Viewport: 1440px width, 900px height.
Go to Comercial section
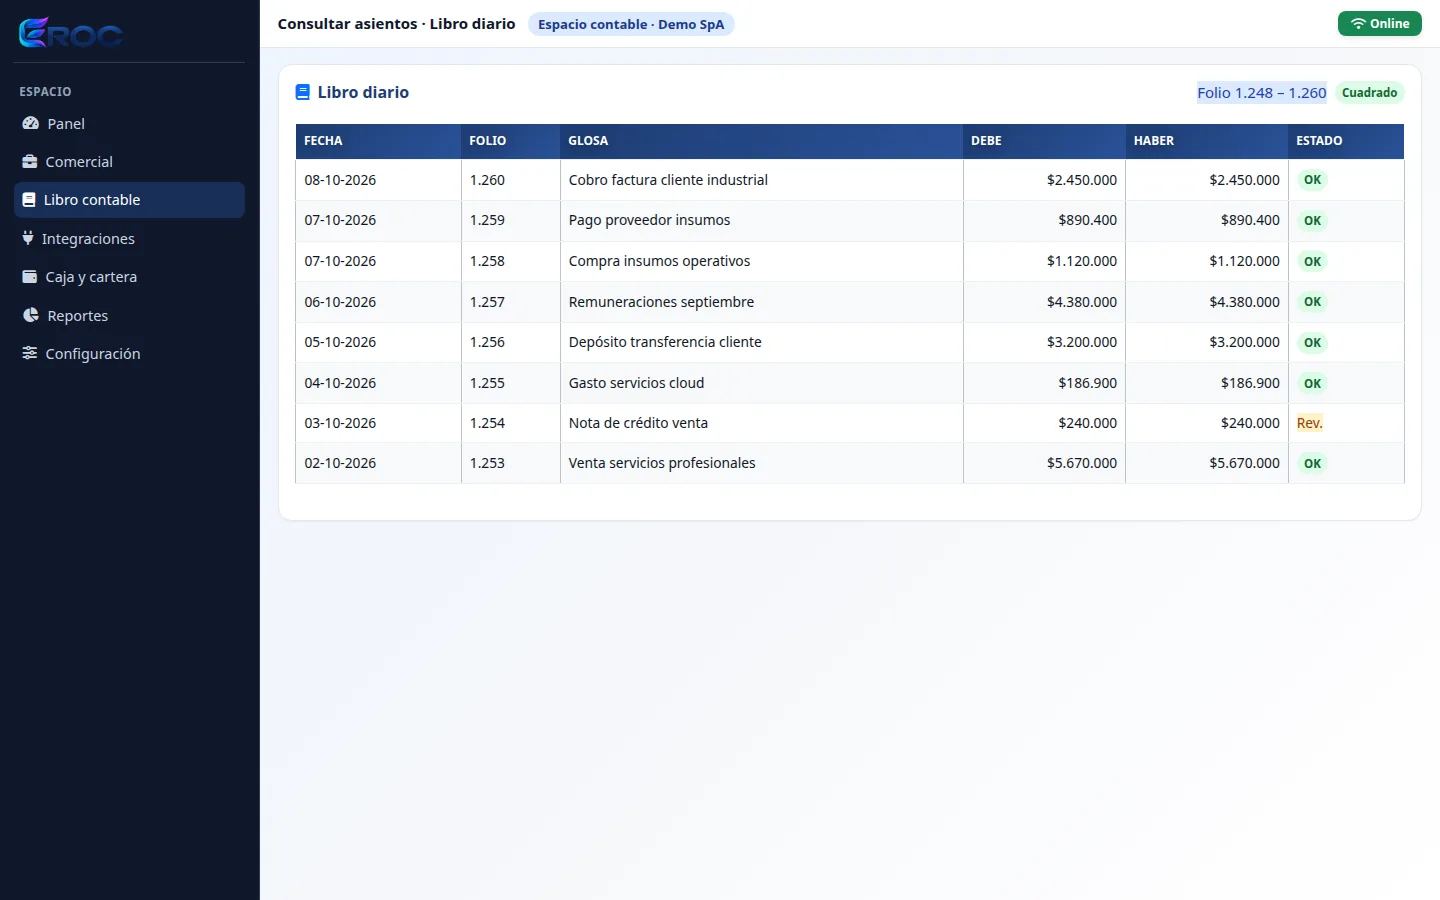pyautogui.click(x=129, y=161)
